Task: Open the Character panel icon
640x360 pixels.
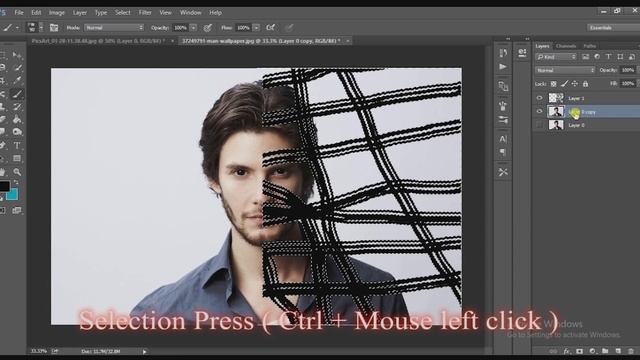Action: 503,139
